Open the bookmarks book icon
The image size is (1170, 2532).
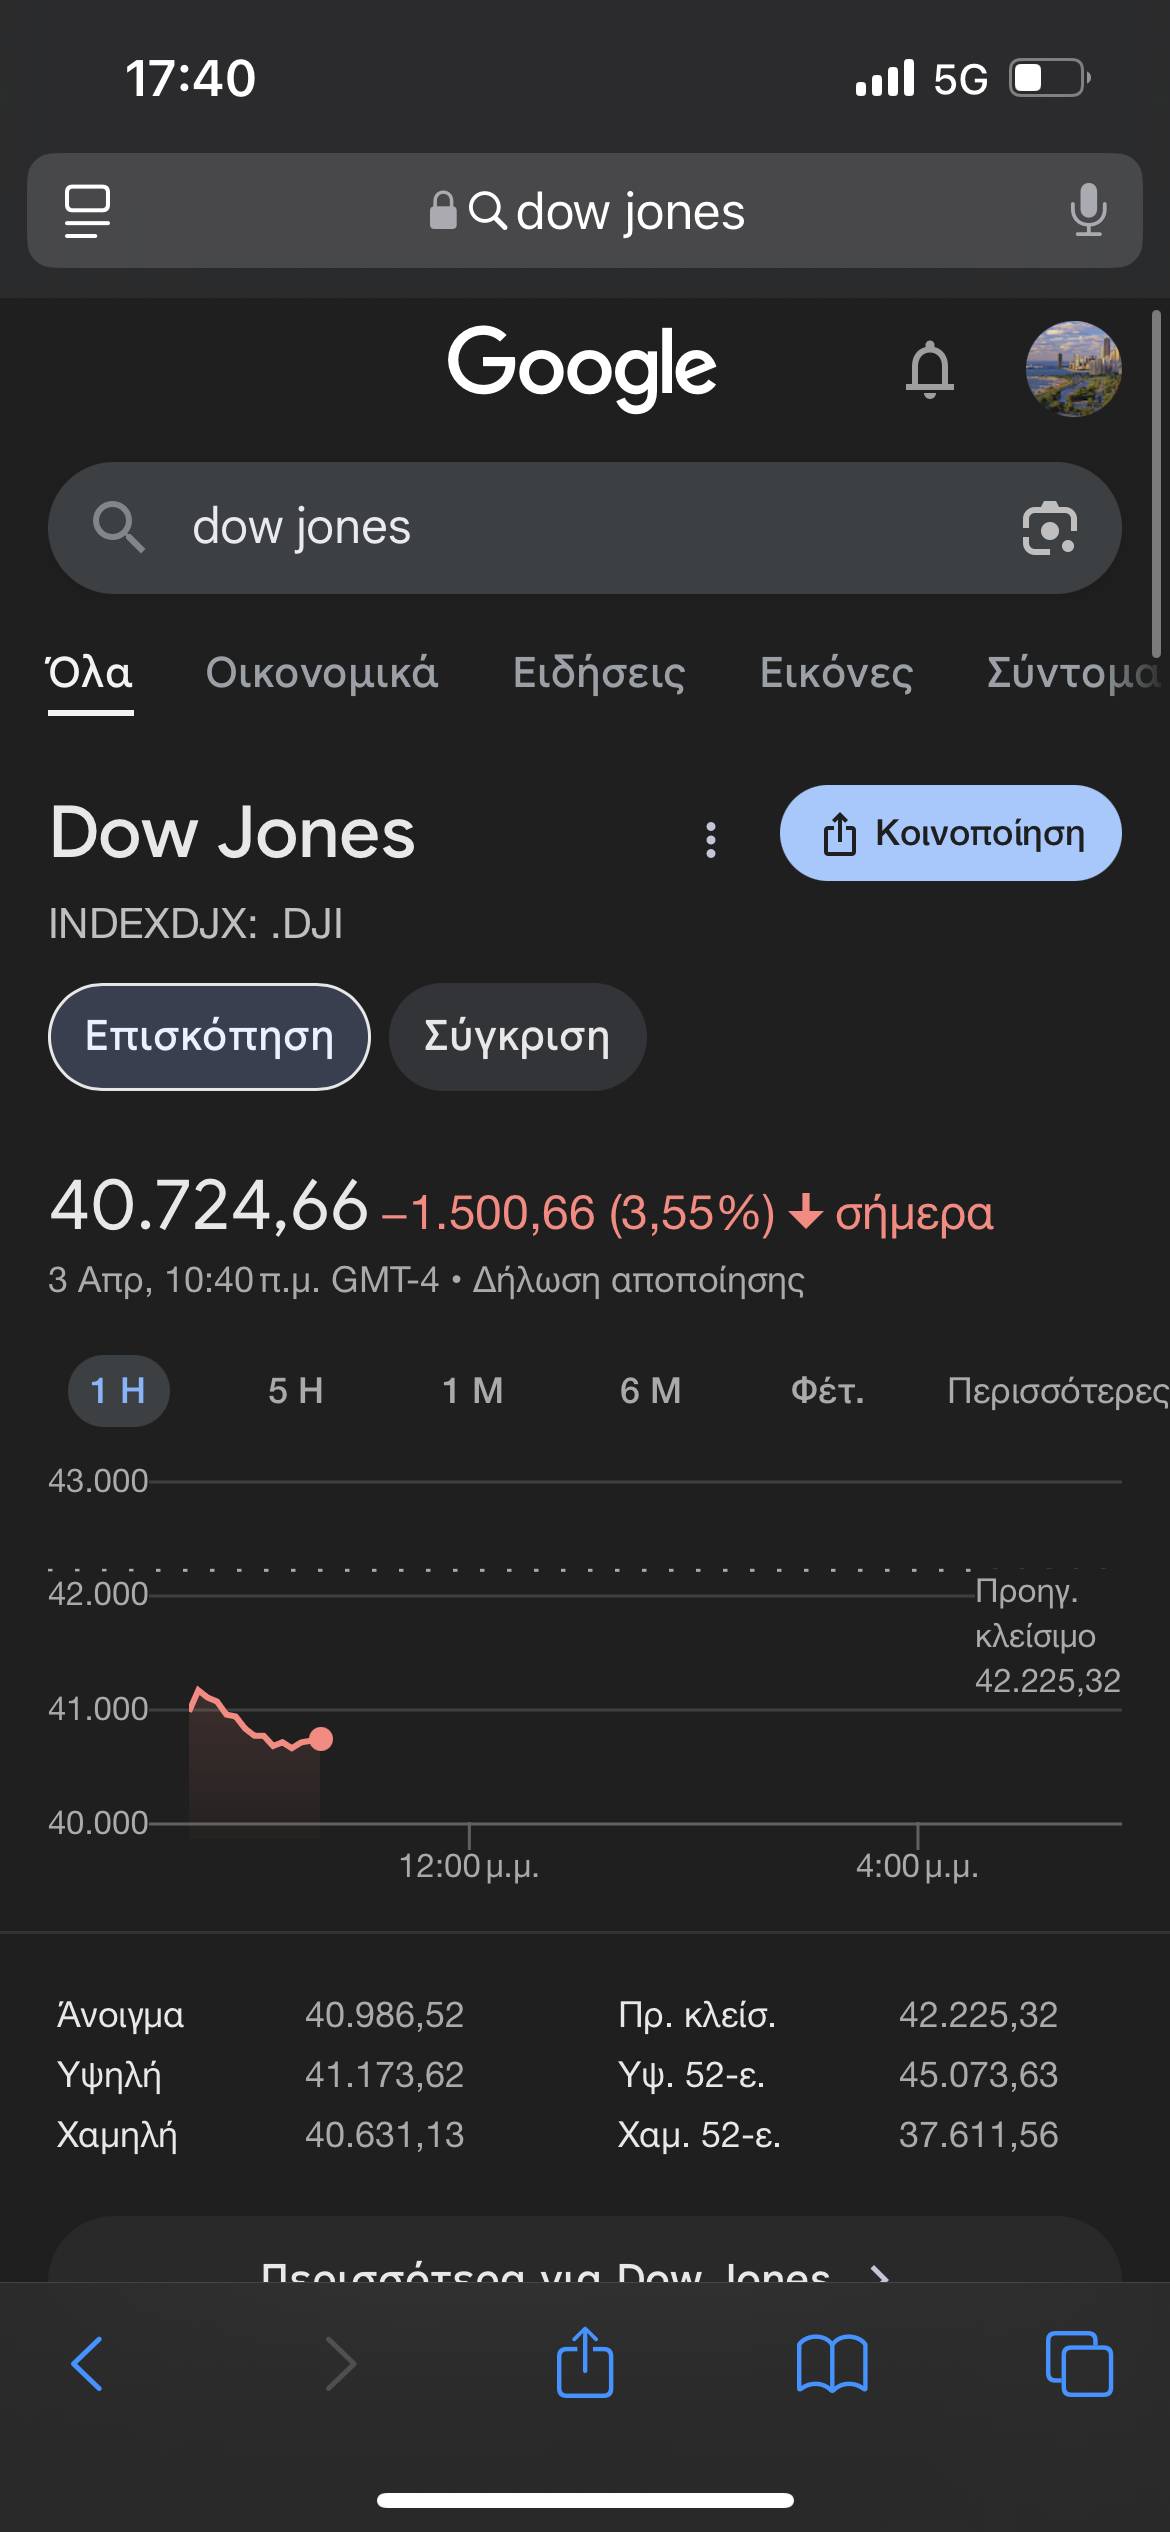[x=832, y=2364]
